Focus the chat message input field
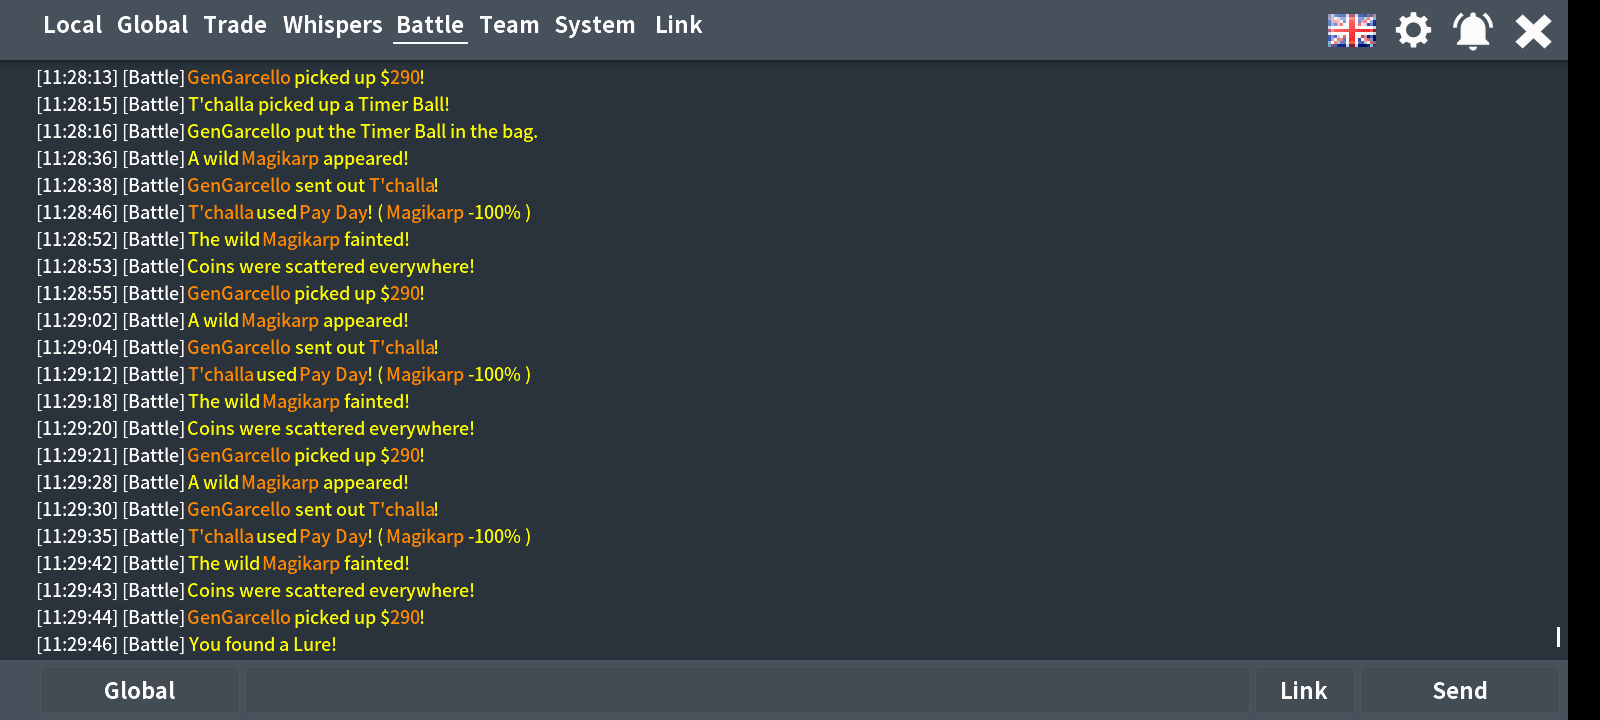 pyautogui.click(x=747, y=691)
